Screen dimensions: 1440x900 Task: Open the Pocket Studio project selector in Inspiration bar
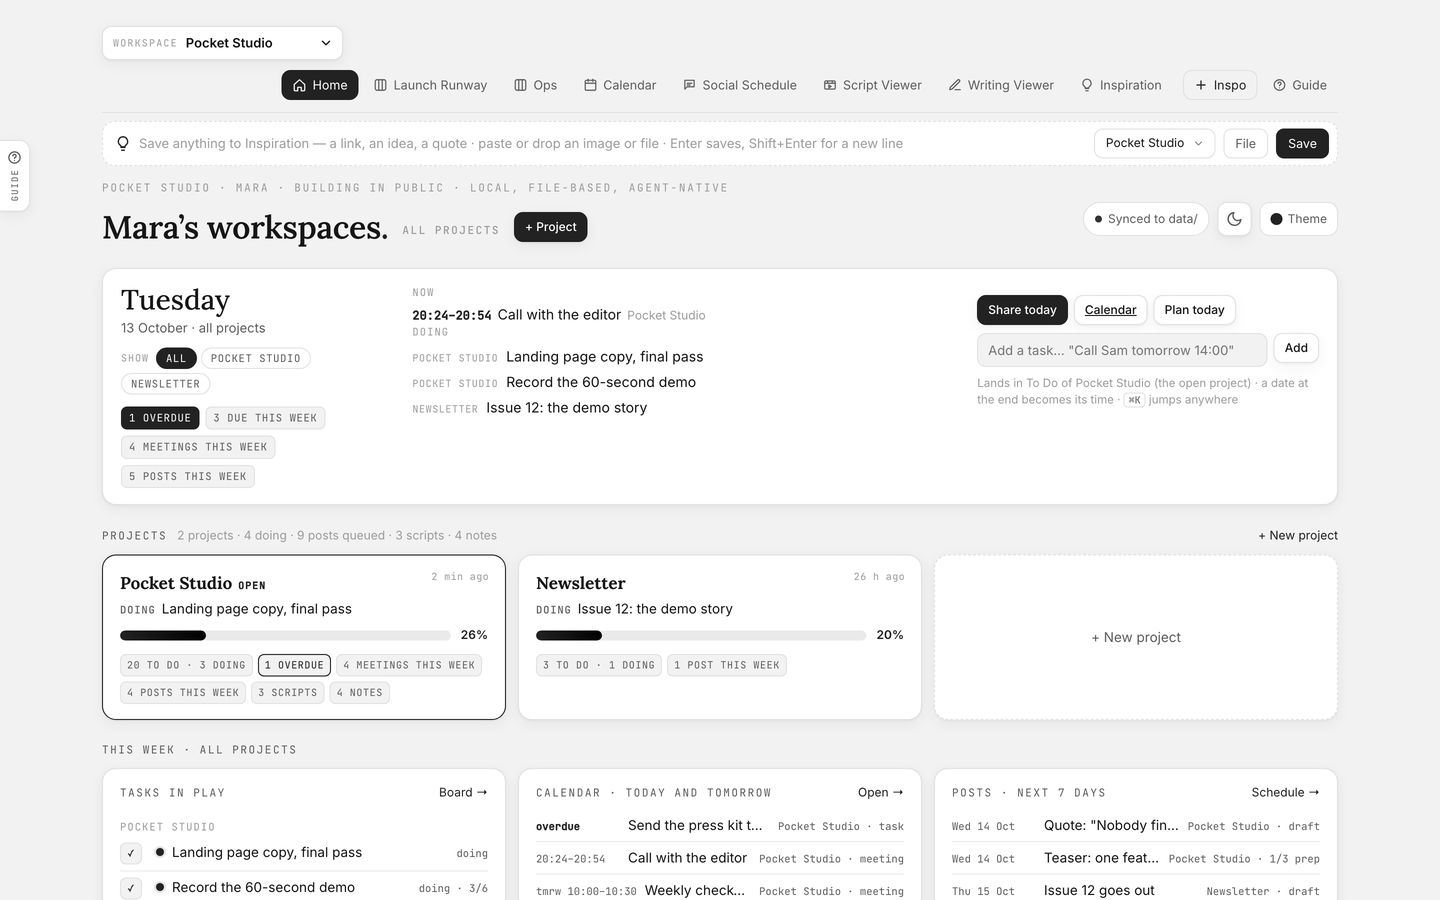point(1154,143)
